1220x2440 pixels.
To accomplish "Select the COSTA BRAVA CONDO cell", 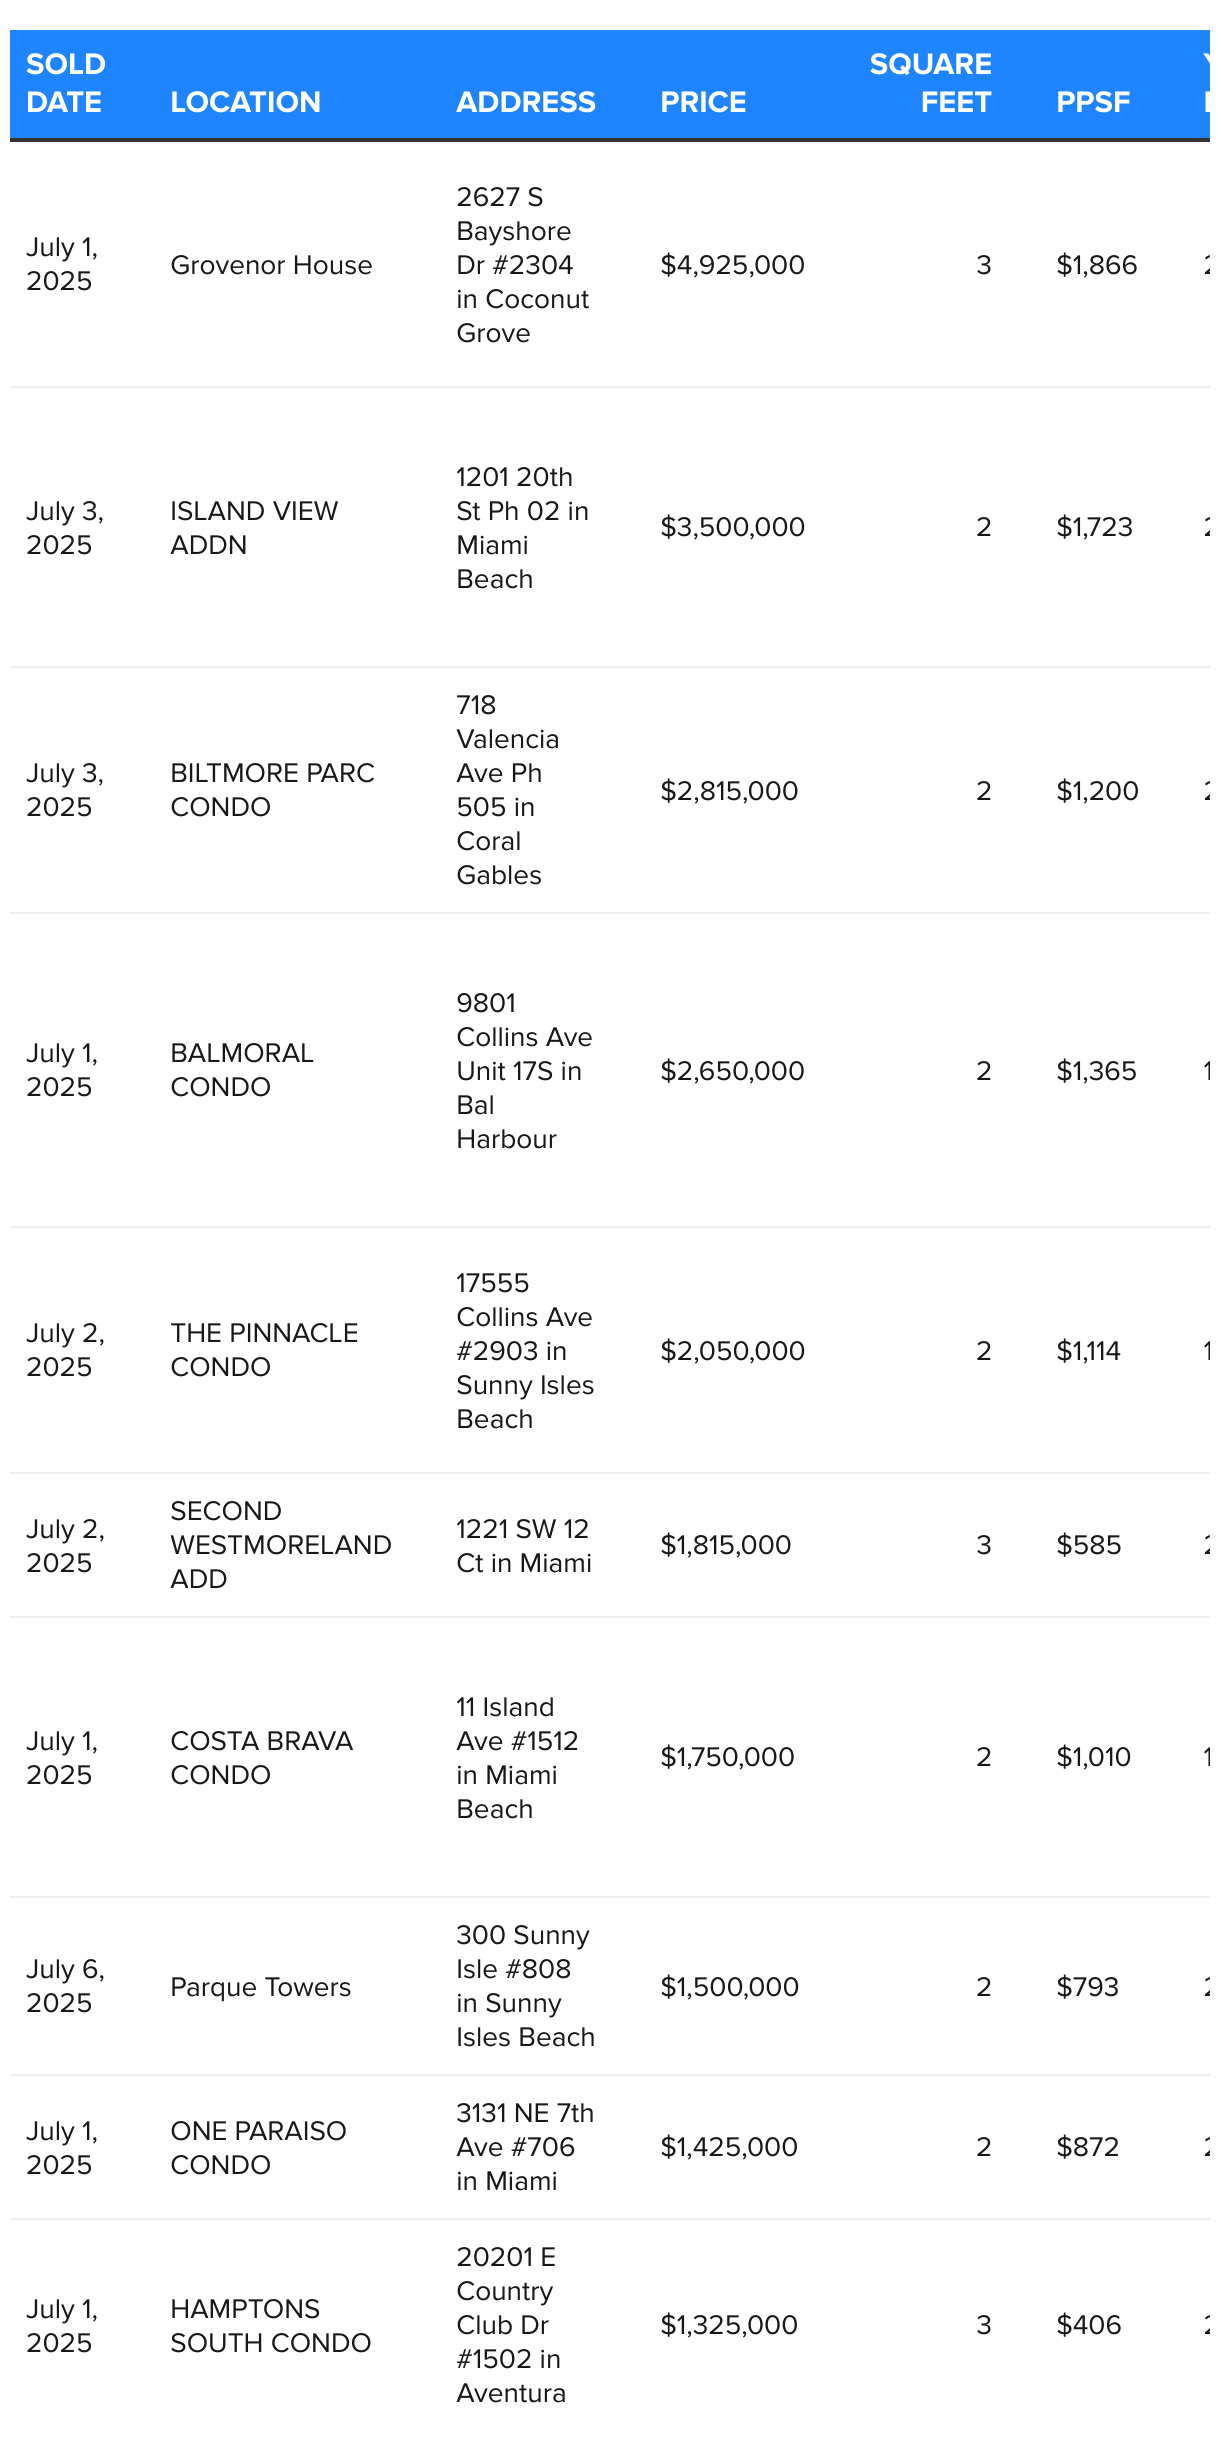I will click(261, 1758).
